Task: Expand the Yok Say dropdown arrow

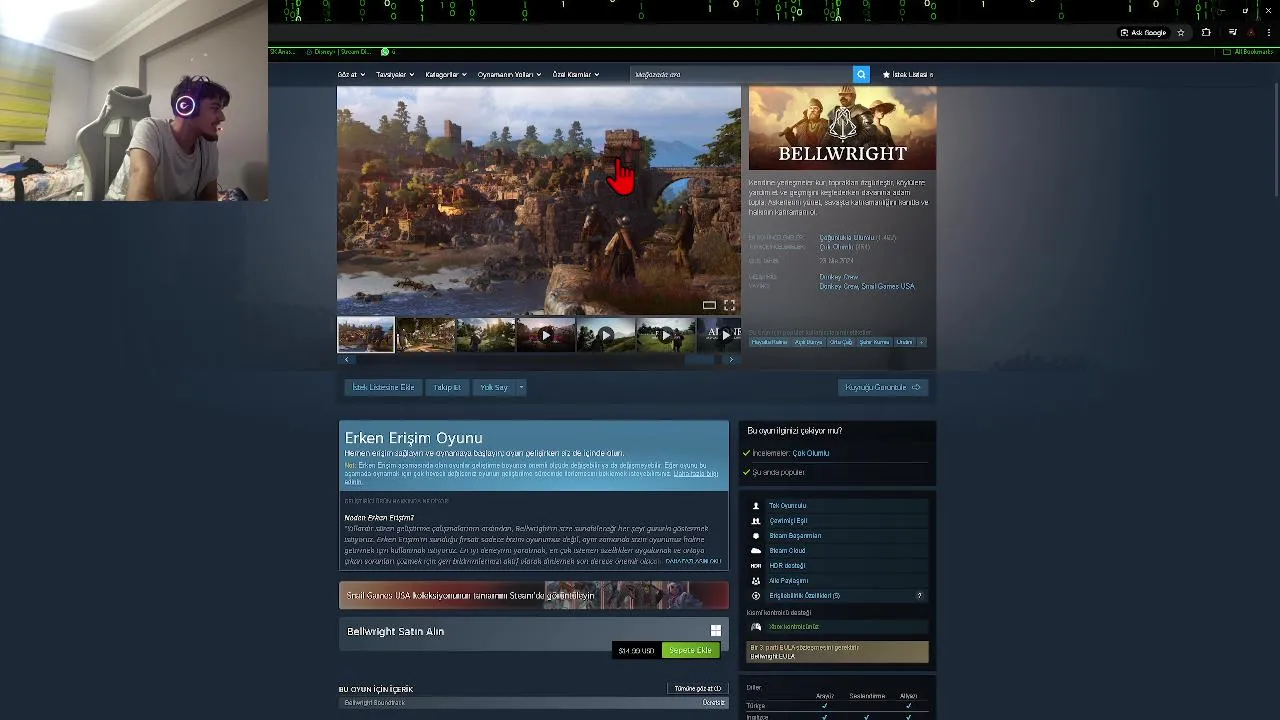Action: point(520,387)
